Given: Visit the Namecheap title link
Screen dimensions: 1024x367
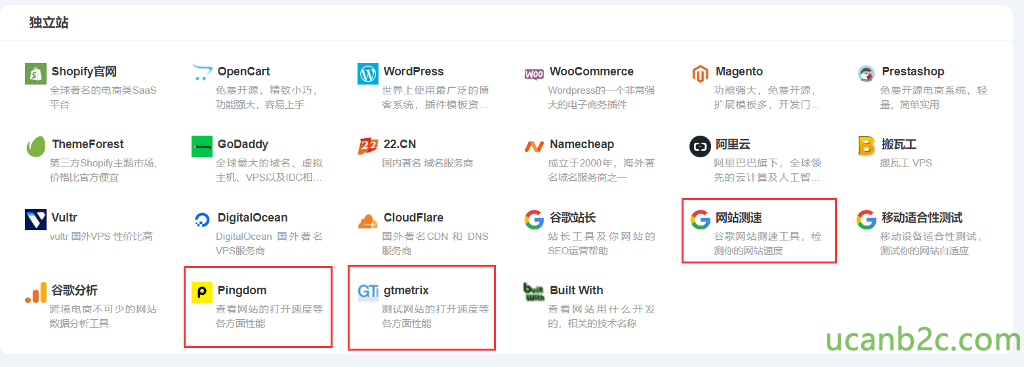Looking at the screenshot, I should click(582, 144).
